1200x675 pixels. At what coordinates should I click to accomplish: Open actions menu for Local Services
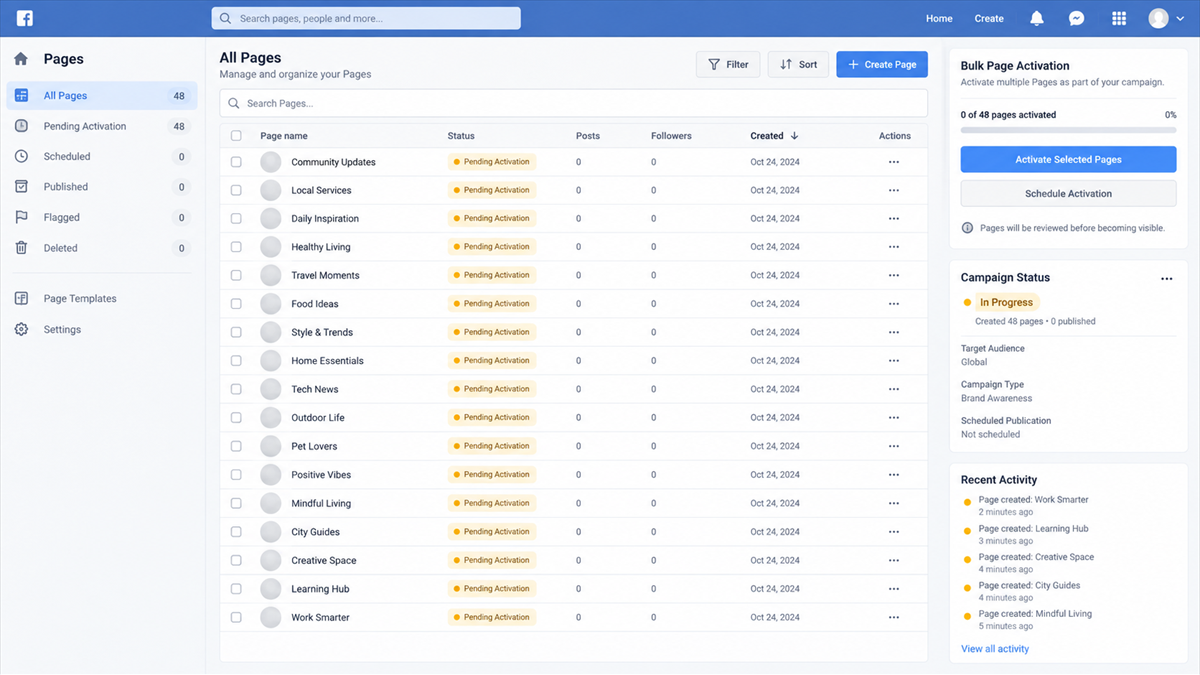point(894,190)
